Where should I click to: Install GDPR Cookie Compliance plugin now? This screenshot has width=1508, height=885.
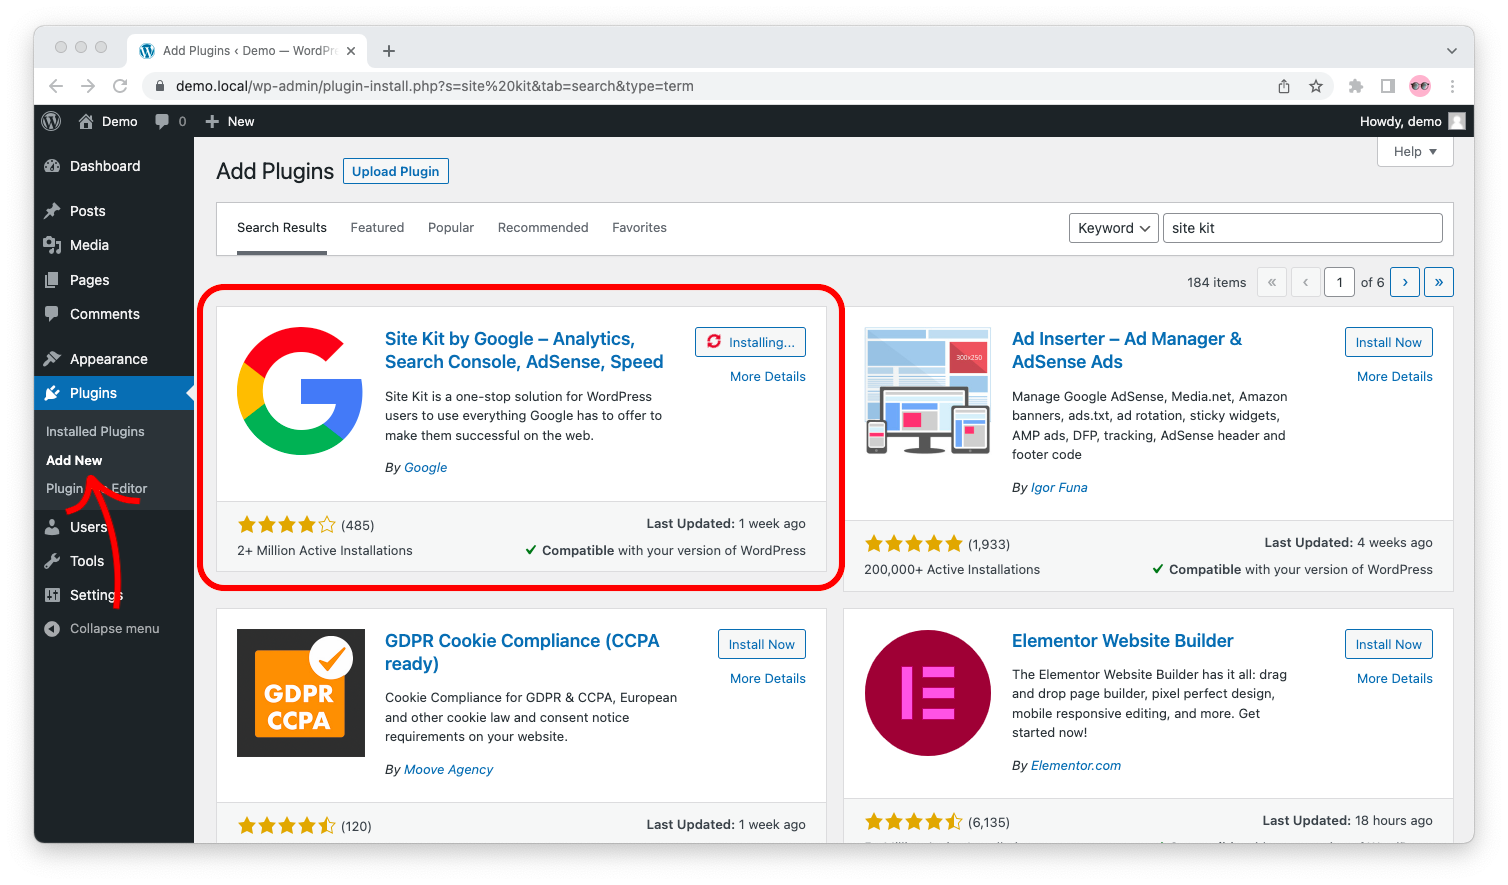tap(761, 644)
